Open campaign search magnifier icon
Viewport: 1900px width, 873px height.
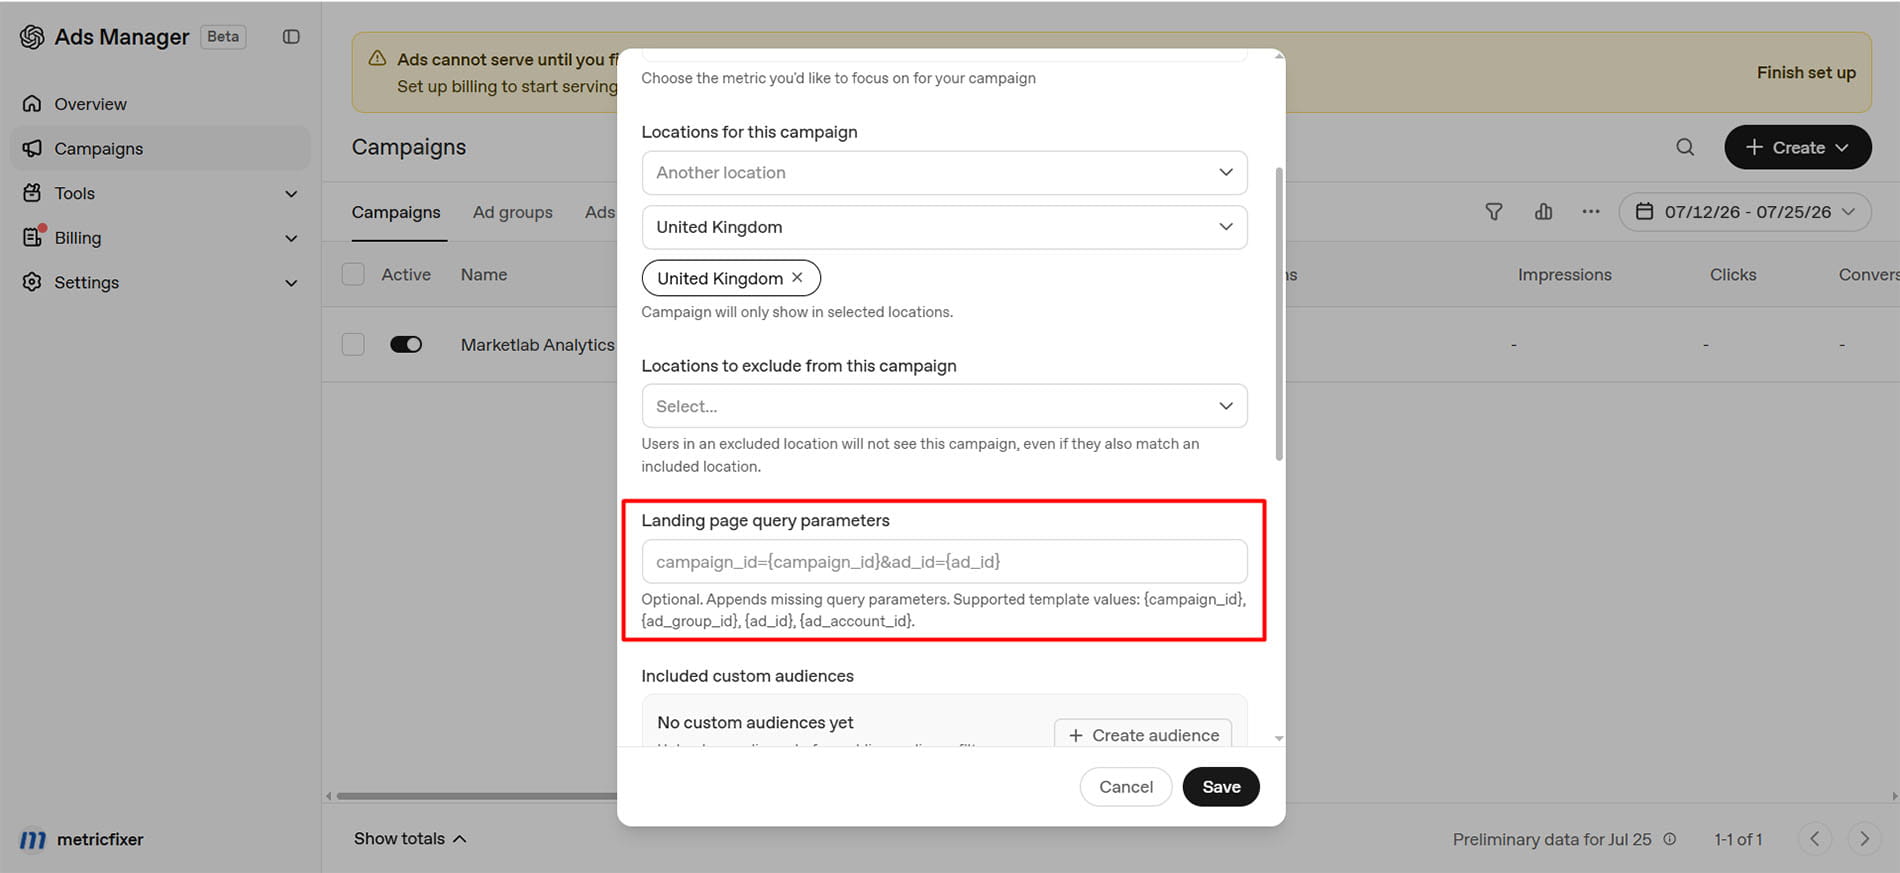(1685, 147)
